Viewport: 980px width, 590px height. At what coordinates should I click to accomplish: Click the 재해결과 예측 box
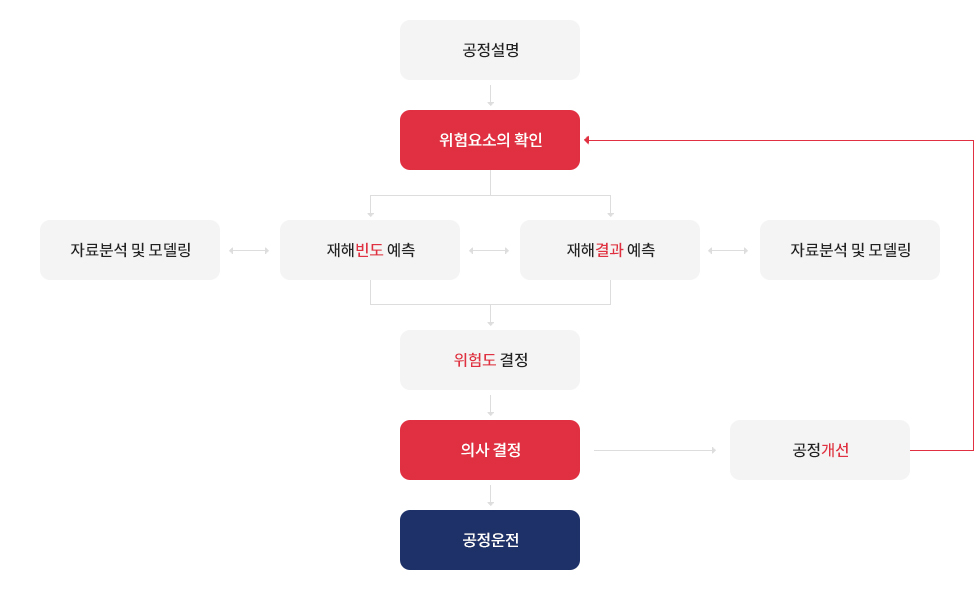pyautogui.click(x=610, y=250)
